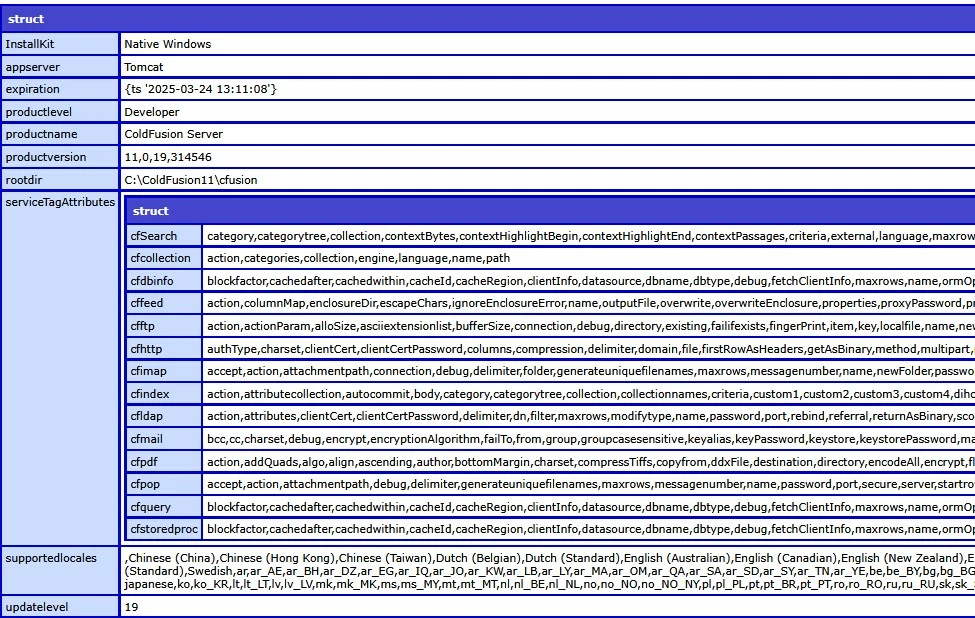Select the Native Windows value
975x618 pixels.
[167, 44]
